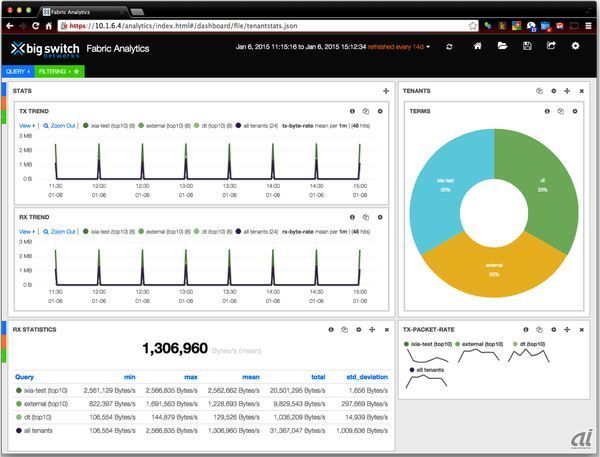600x457 pixels.
Task: Add panel to STATS row
Action: point(385,91)
